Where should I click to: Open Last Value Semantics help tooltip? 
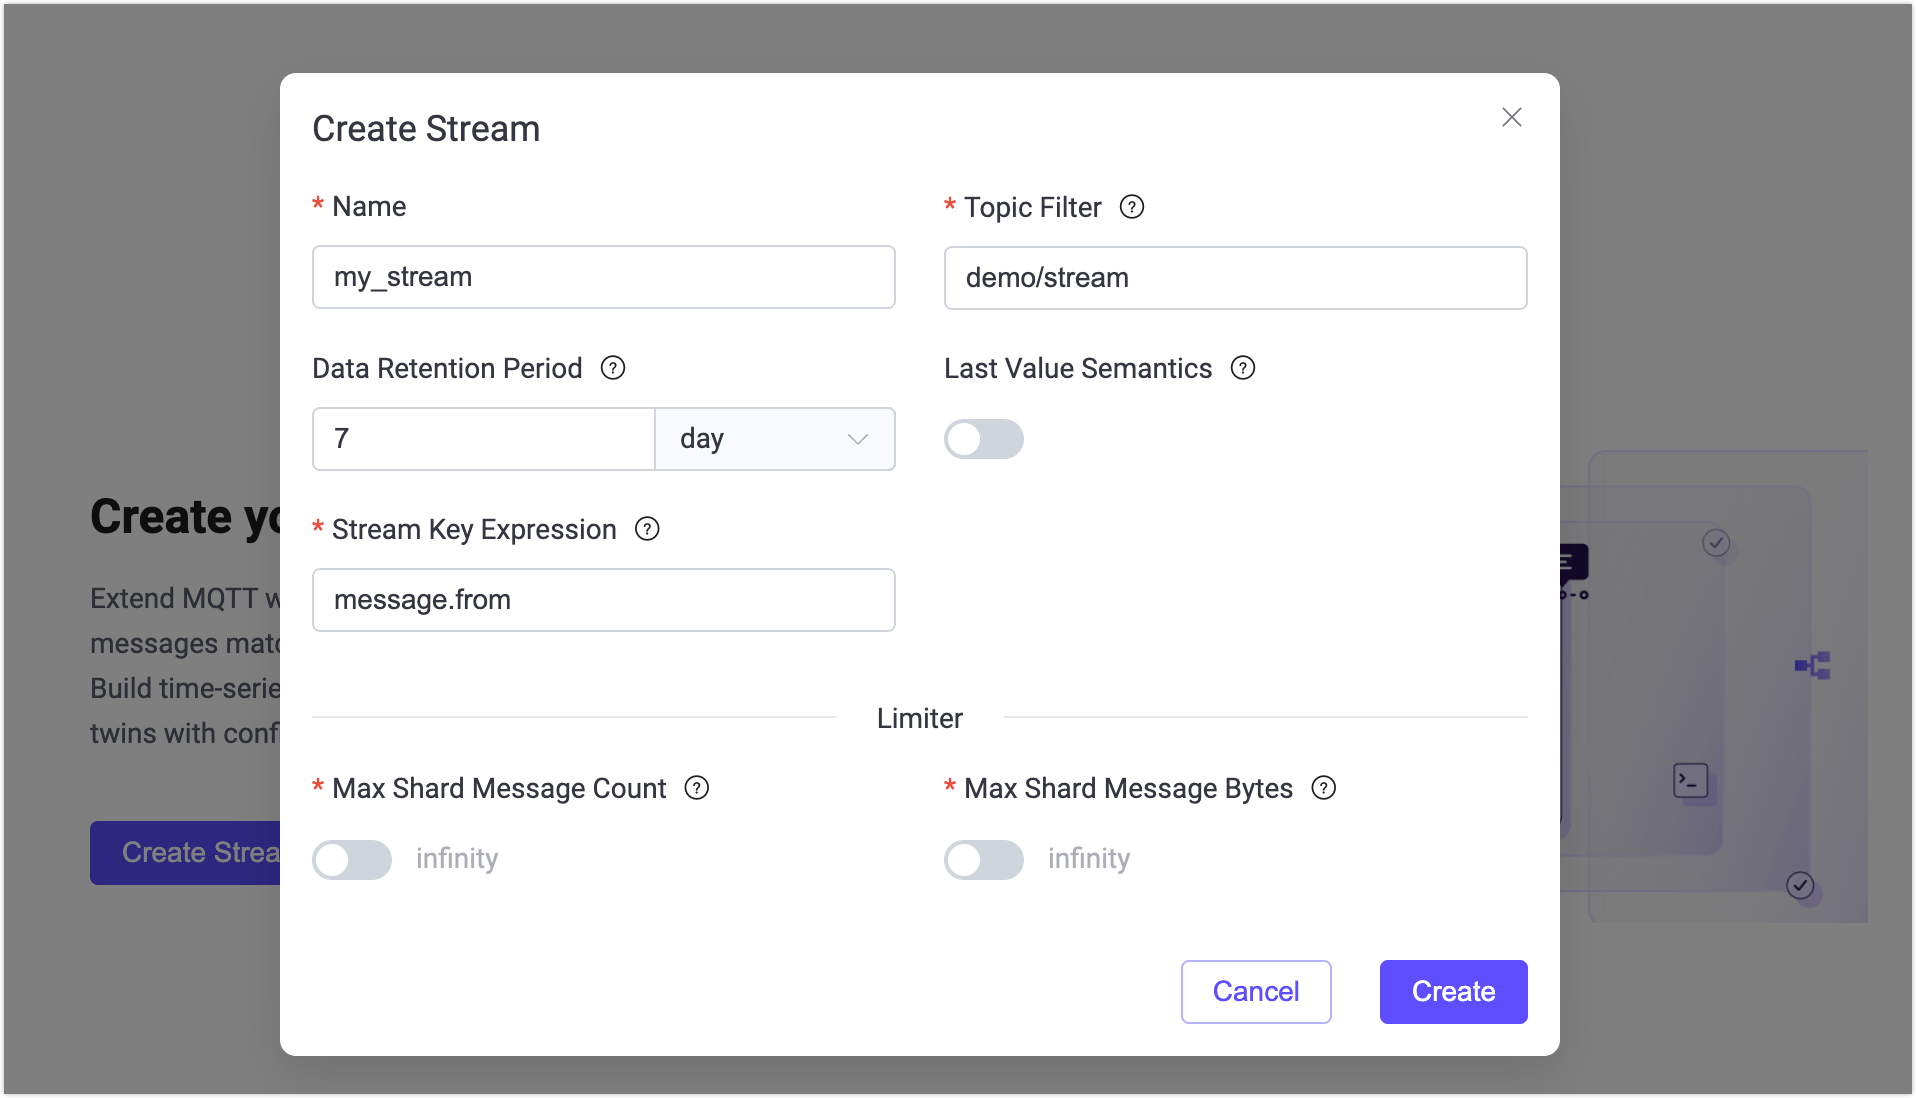click(x=1242, y=368)
